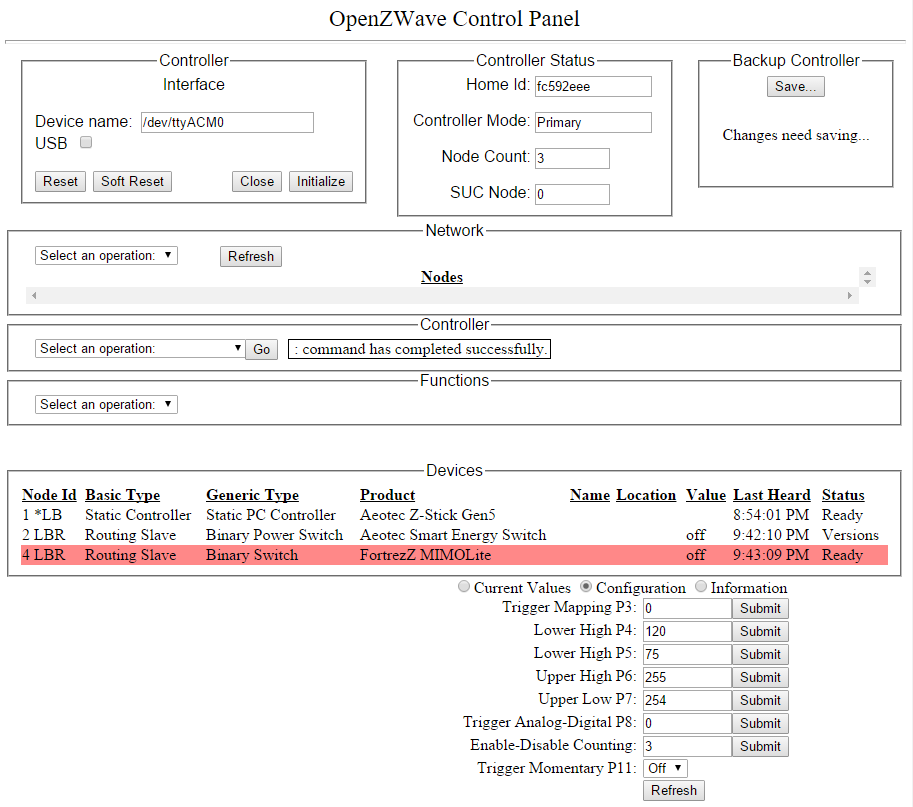Click the Controller Mode field
Screen dimensions: 913x807
click(593, 122)
